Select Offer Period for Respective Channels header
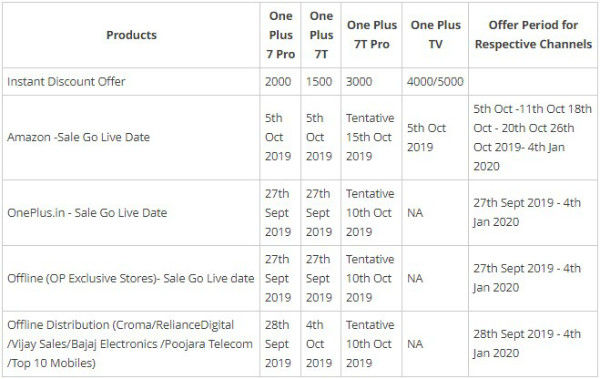600x379 pixels. [533, 34]
